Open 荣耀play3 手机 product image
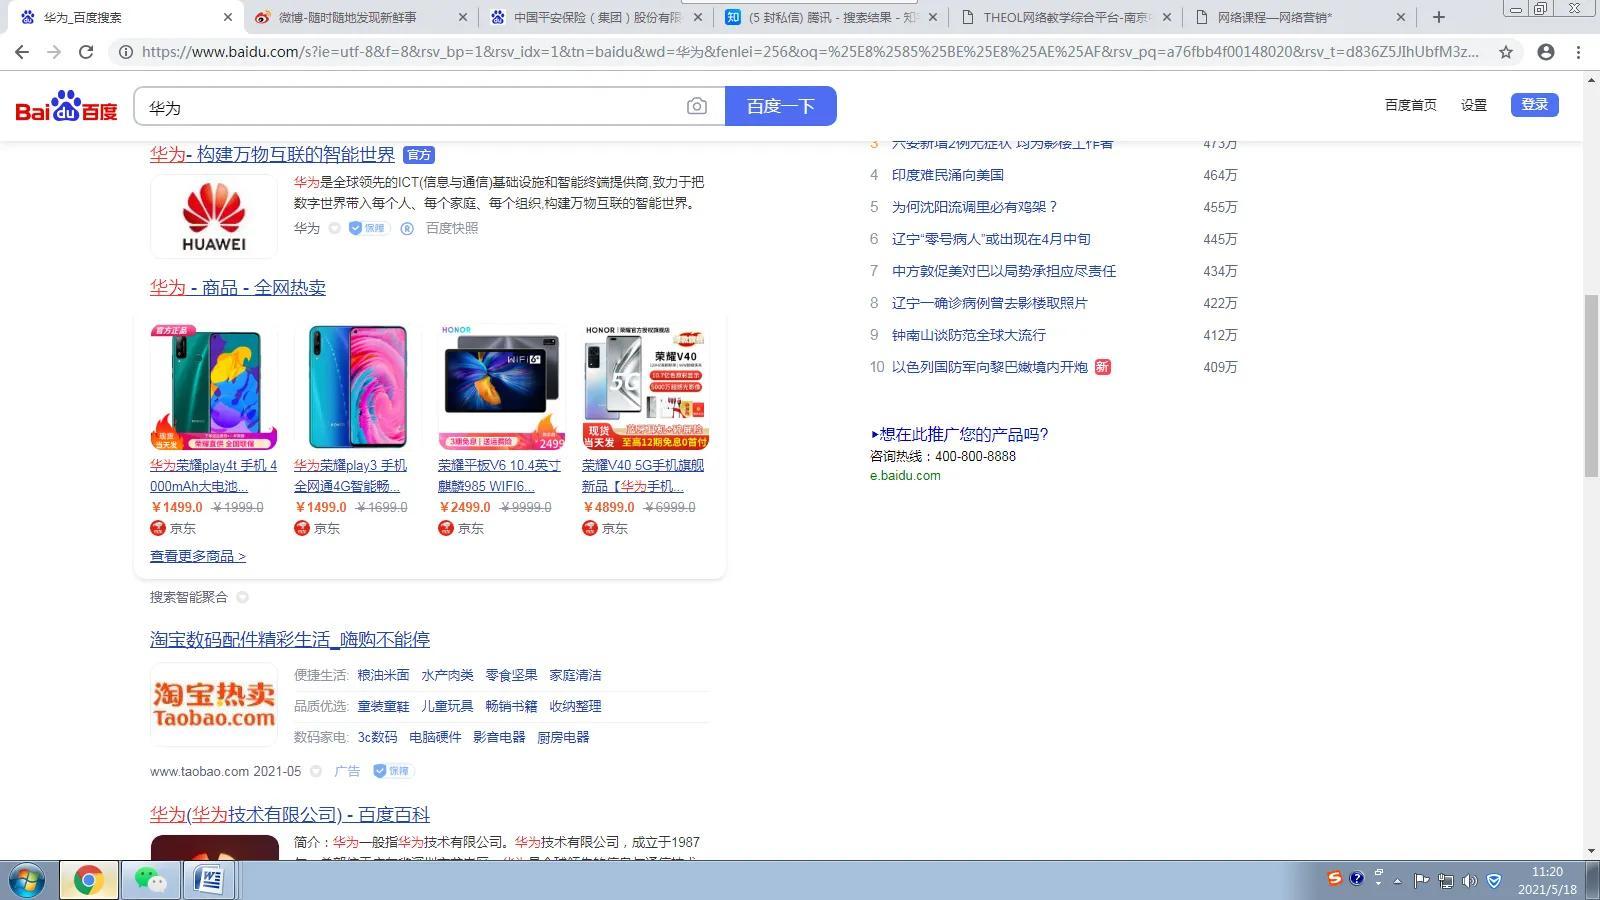 click(x=358, y=386)
